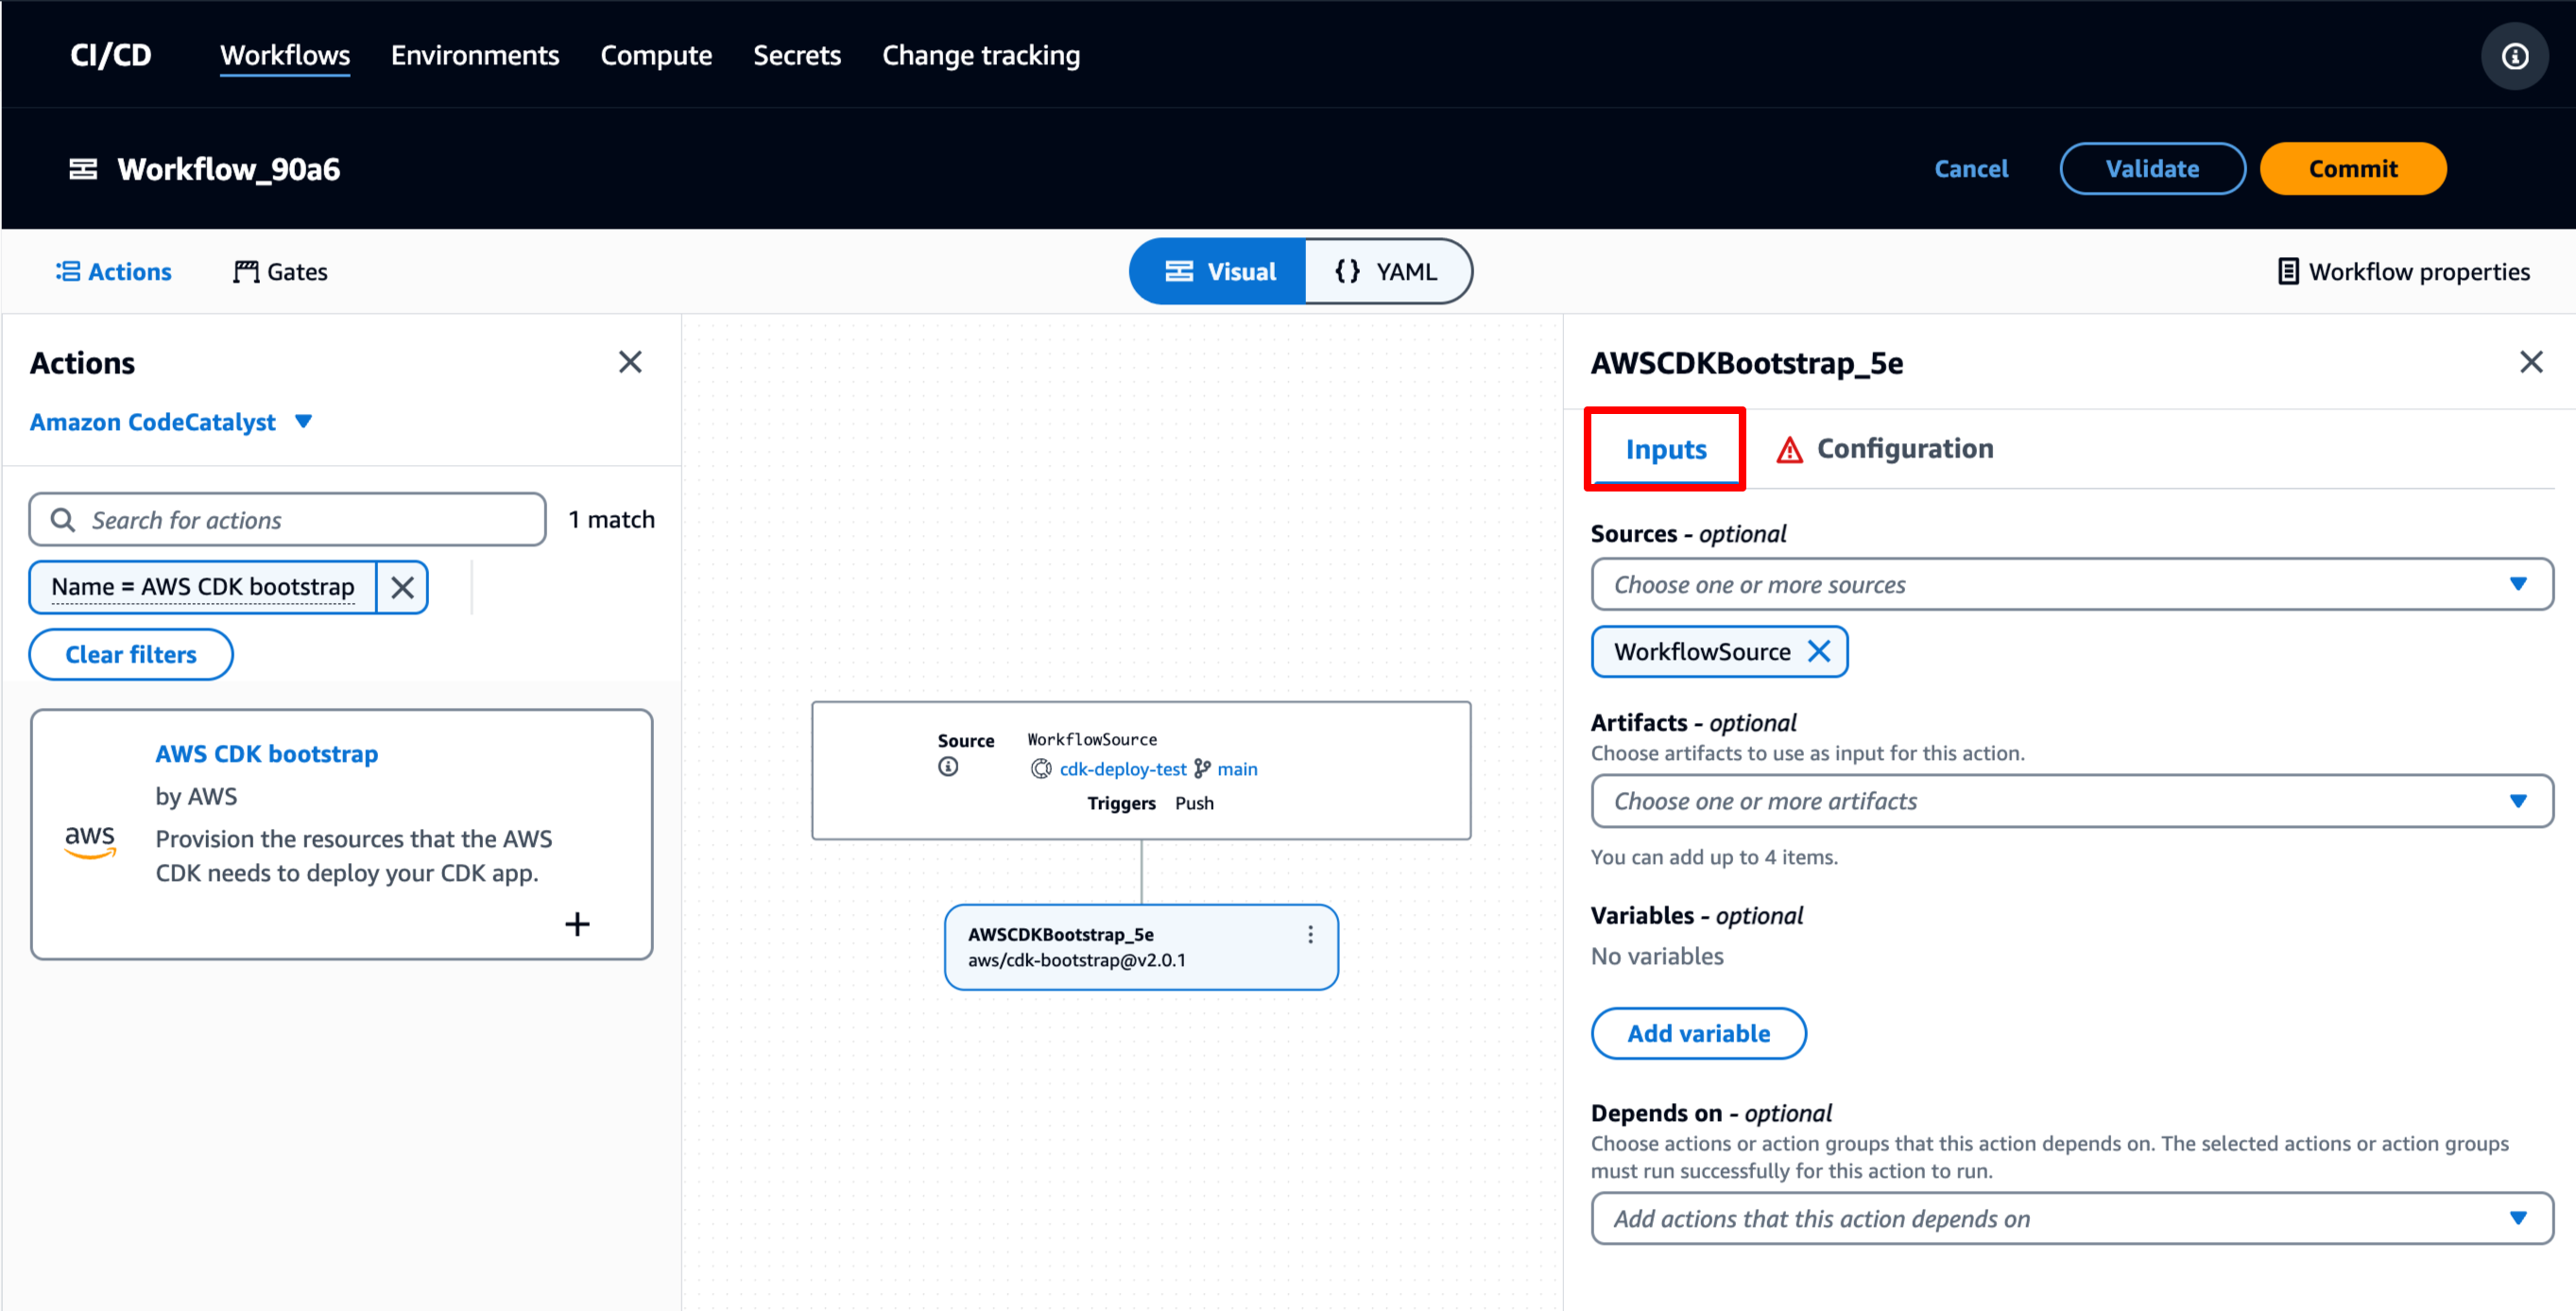Screen dimensions: 2576x1311
Task: Commit the workflow
Action: click(x=2352, y=169)
